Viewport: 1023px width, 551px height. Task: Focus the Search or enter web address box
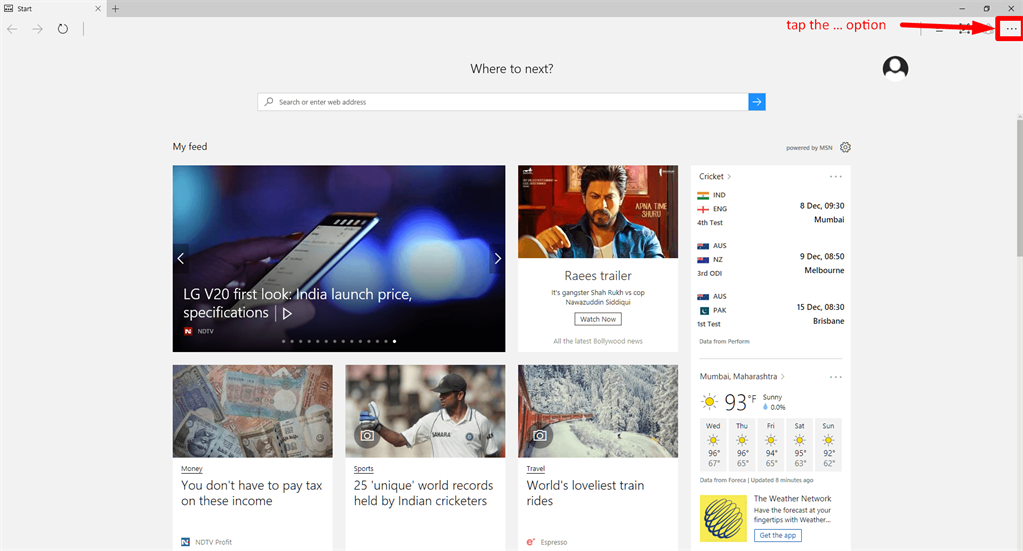(502, 102)
